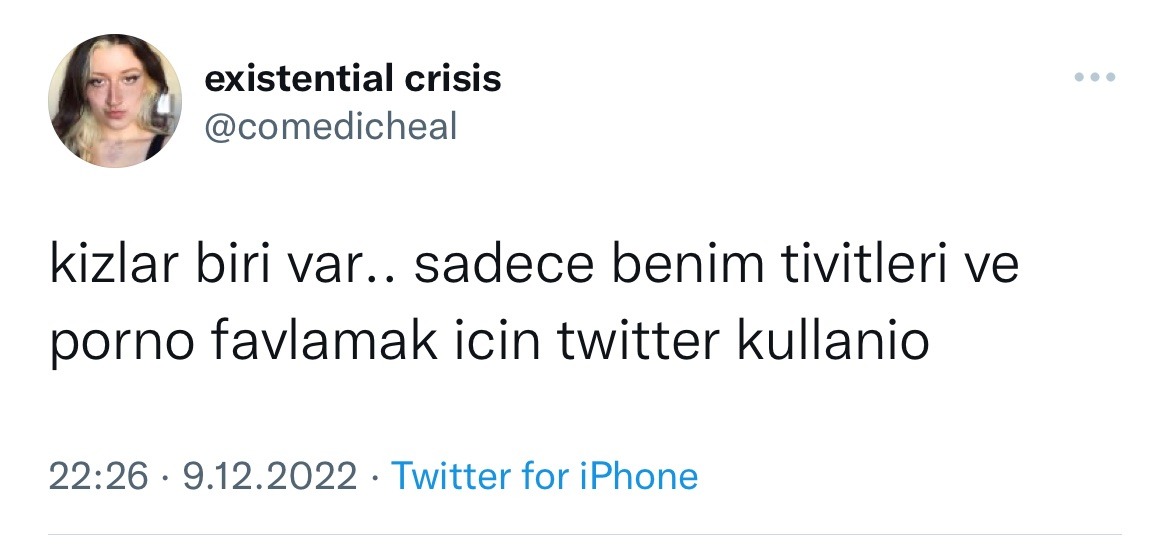
Task: Visit the @comedicheal handle
Action: tap(330, 127)
